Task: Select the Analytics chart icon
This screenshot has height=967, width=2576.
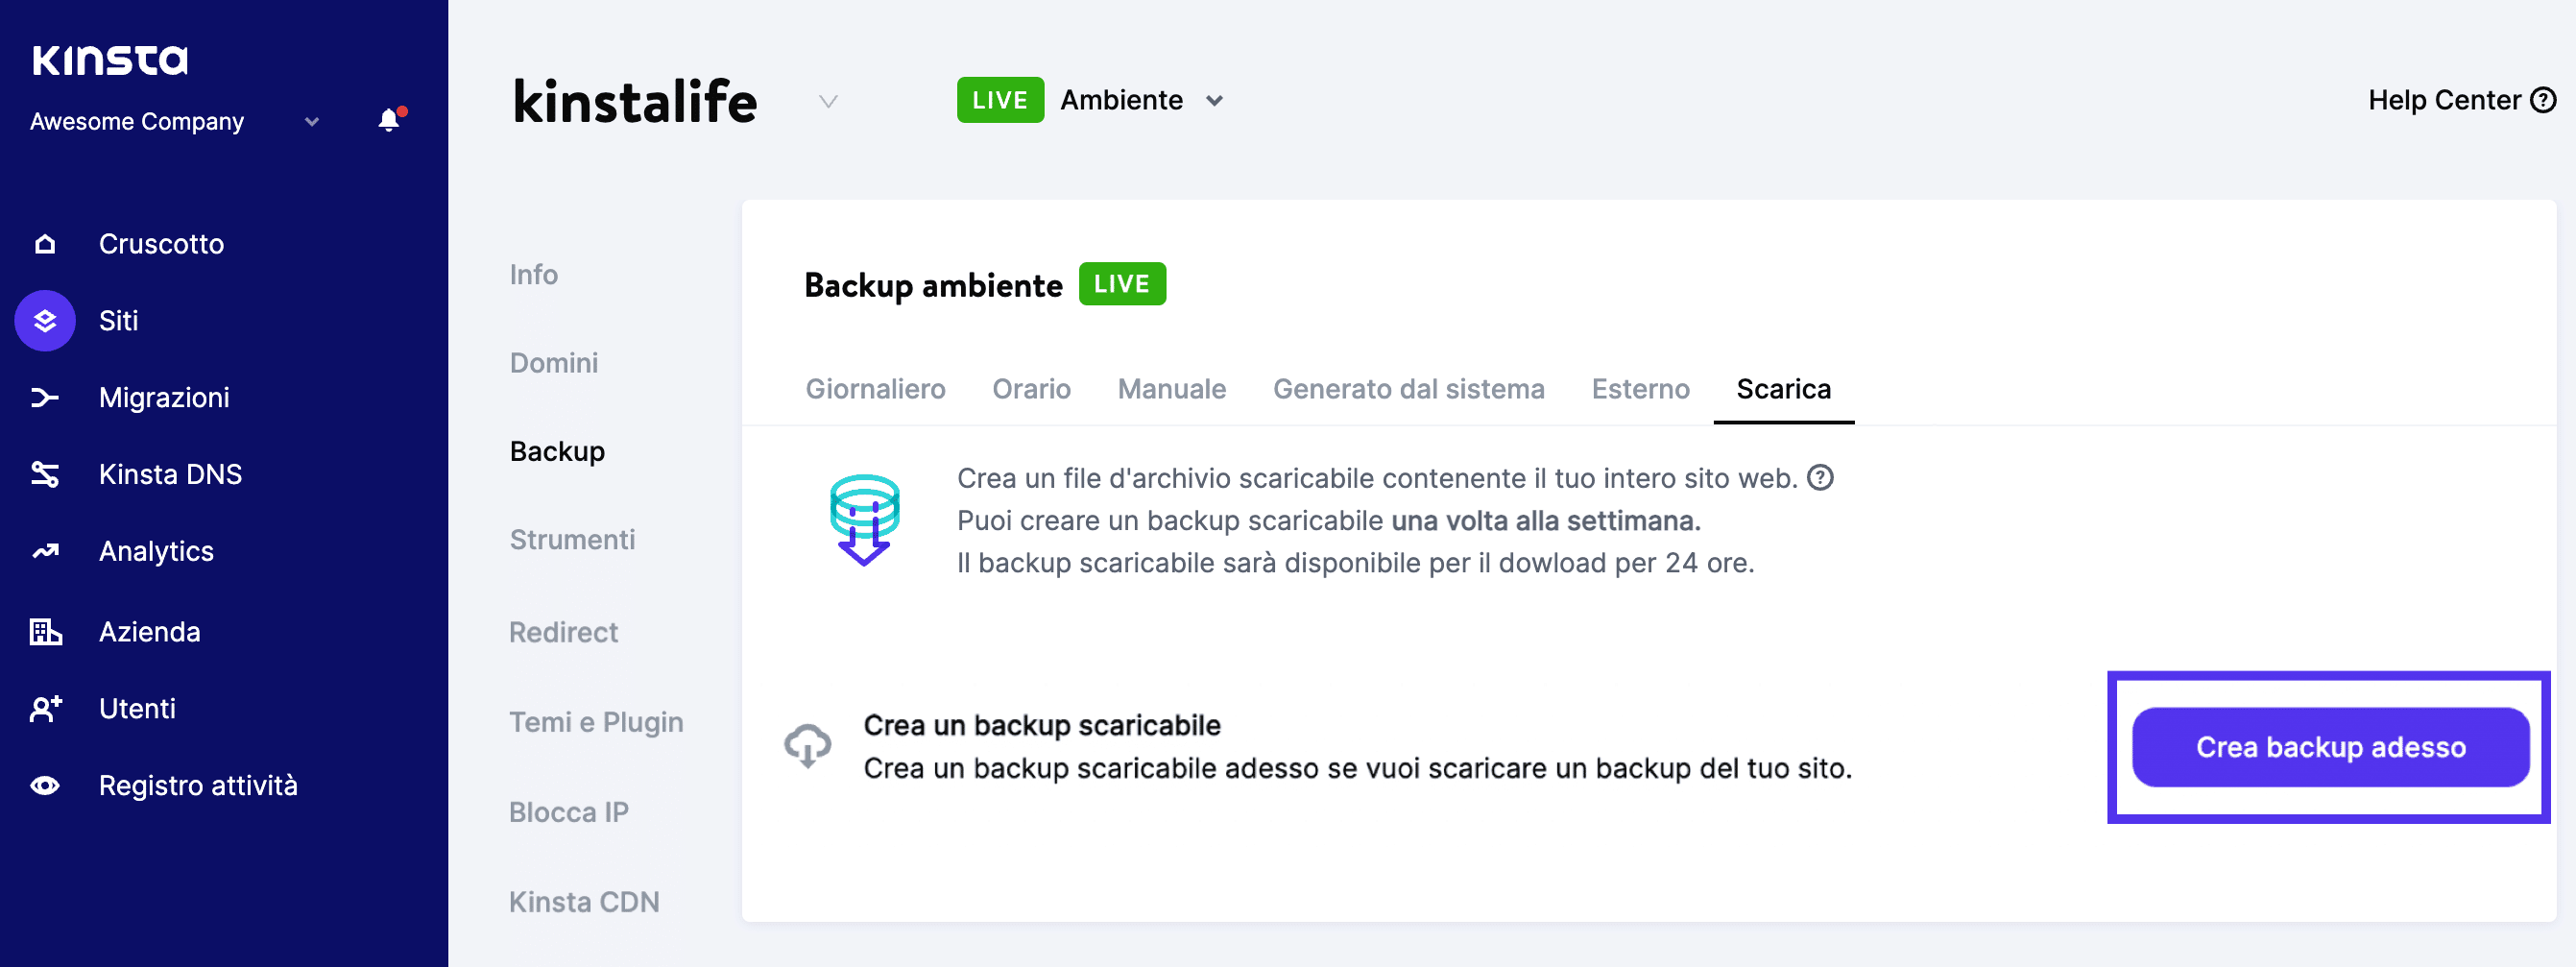Action: click(44, 551)
